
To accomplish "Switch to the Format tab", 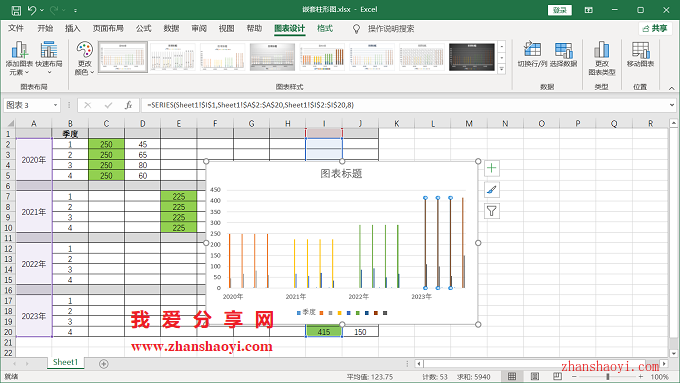I will [x=325, y=29].
